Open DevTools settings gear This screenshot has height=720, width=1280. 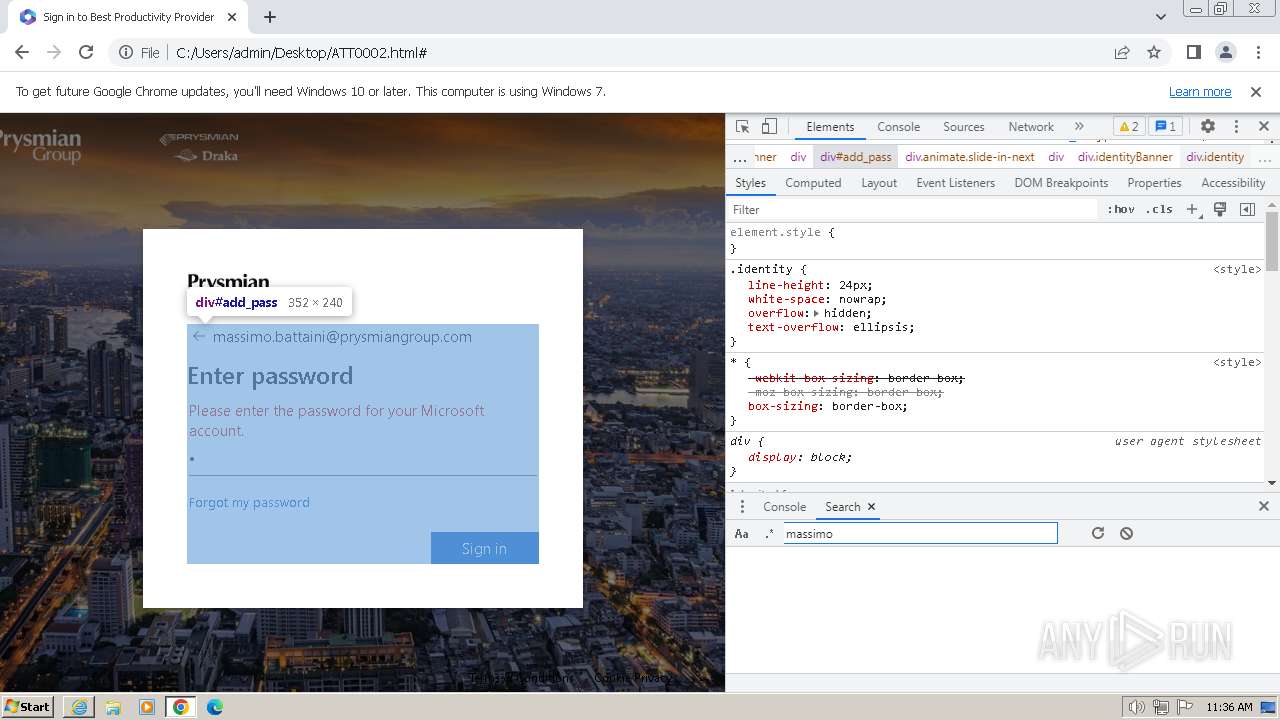pos(1208,127)
